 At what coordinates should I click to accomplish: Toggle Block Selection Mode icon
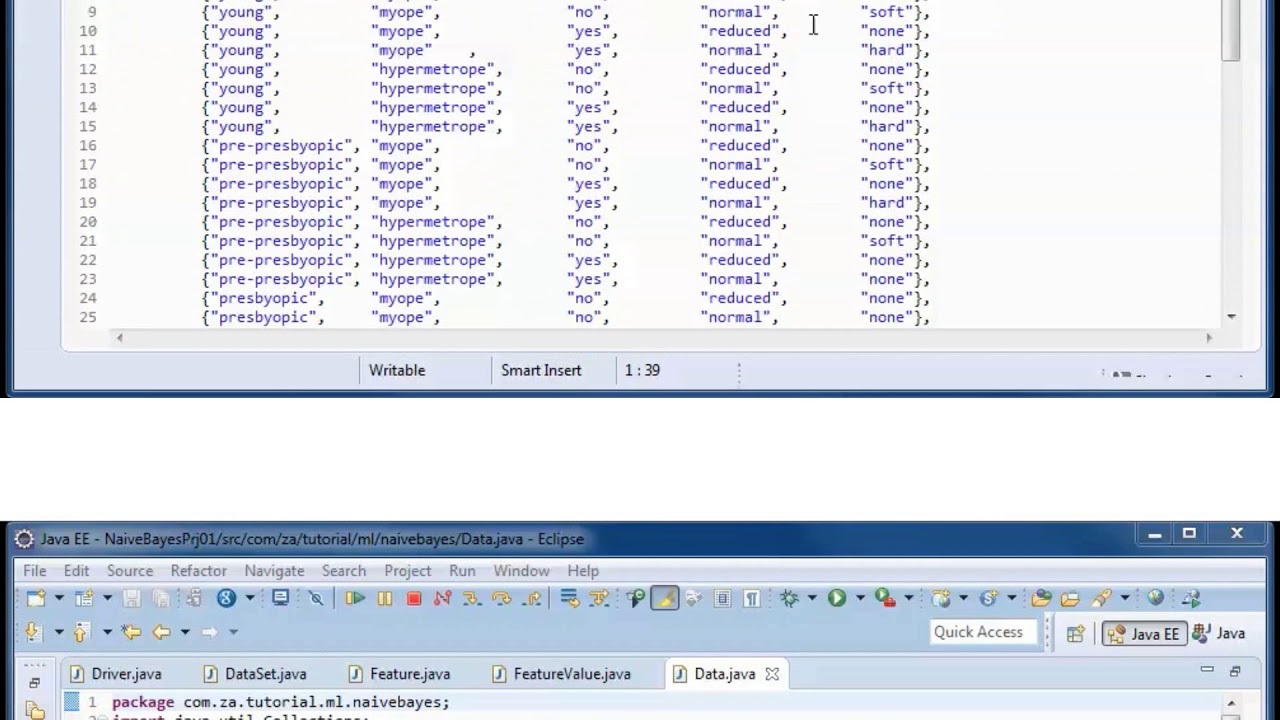tap(722, 598)
